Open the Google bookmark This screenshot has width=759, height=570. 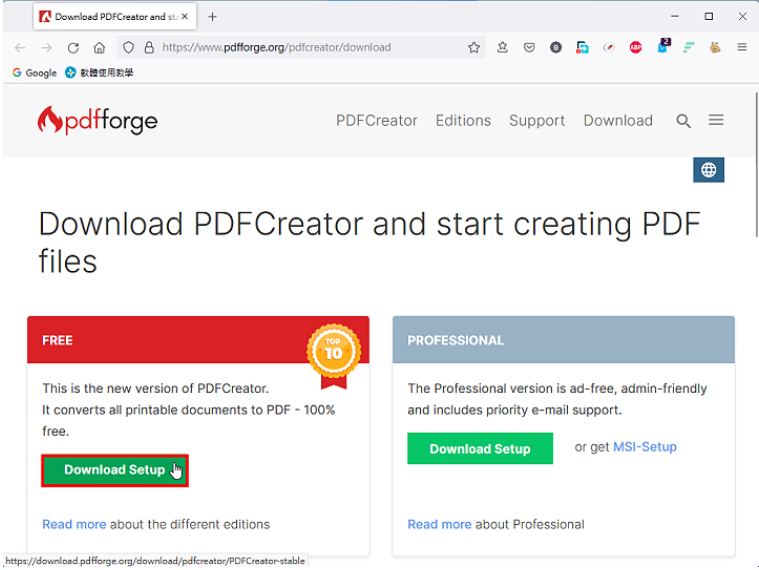point(34,73)
